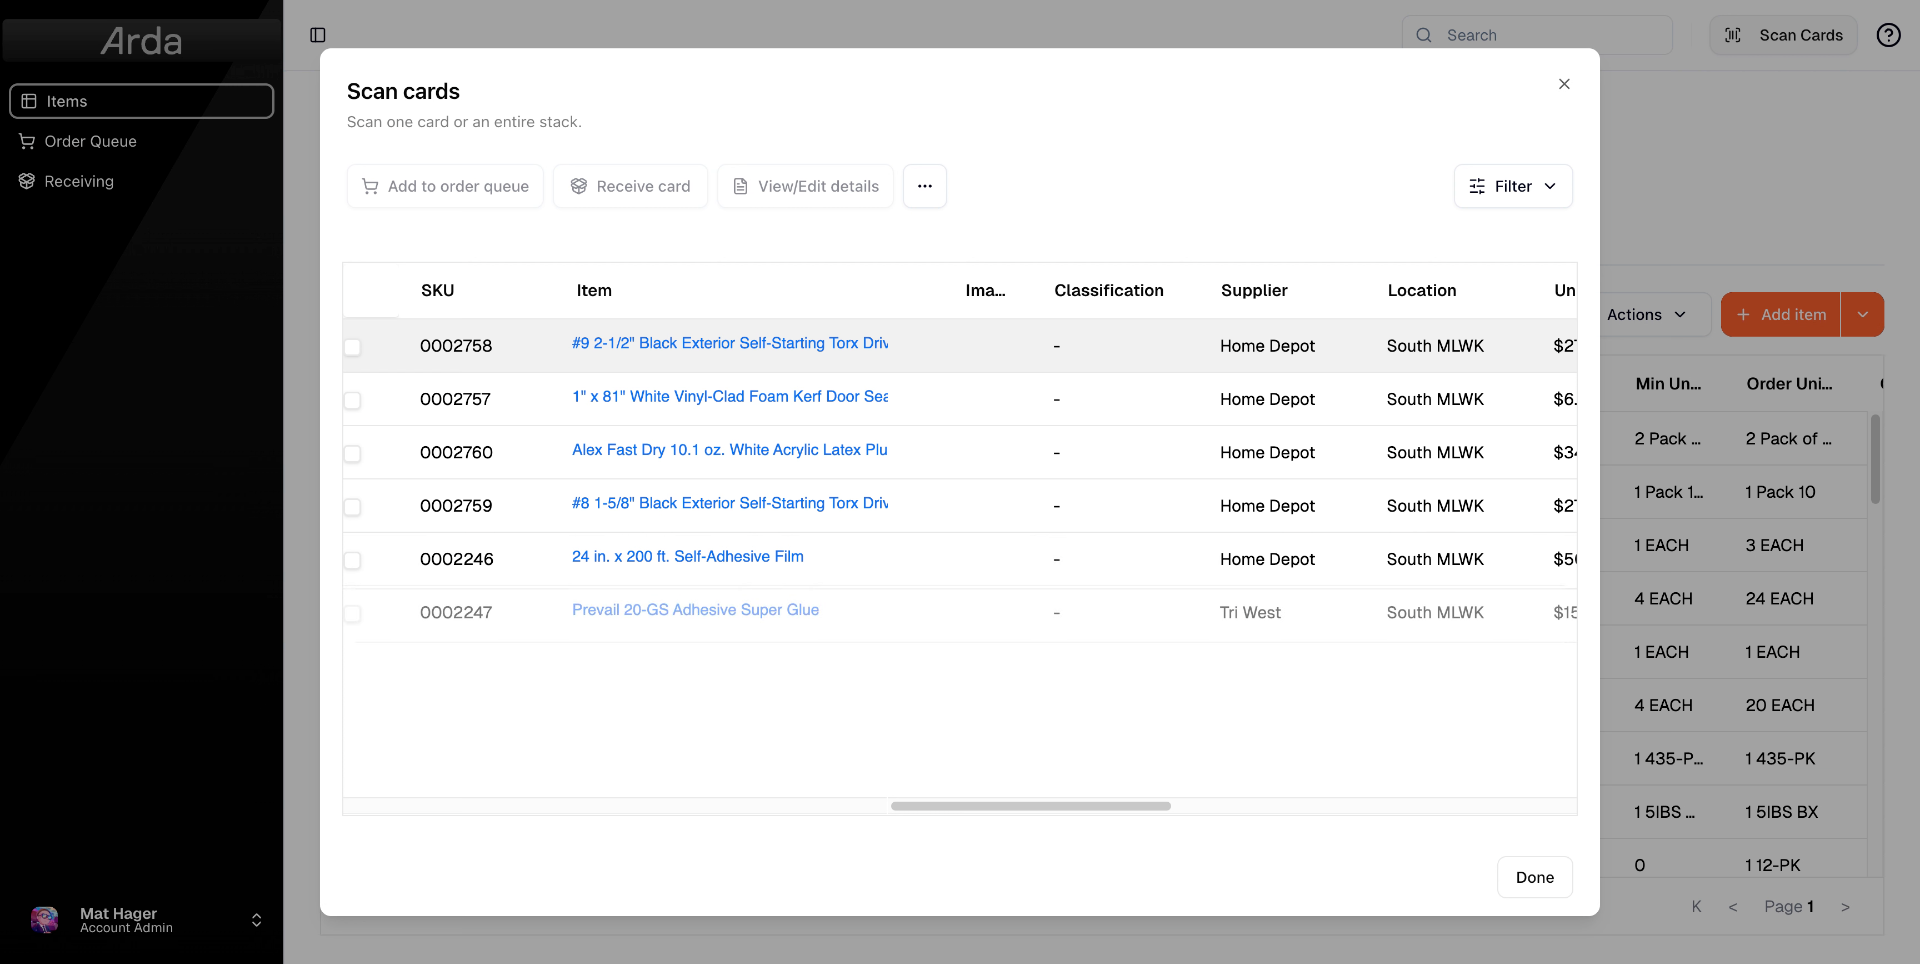The image size is (1920, 964).
Task: Open the 24 in. x 200 ft. Self-Adhesive Film link
Action: point(688,556)
